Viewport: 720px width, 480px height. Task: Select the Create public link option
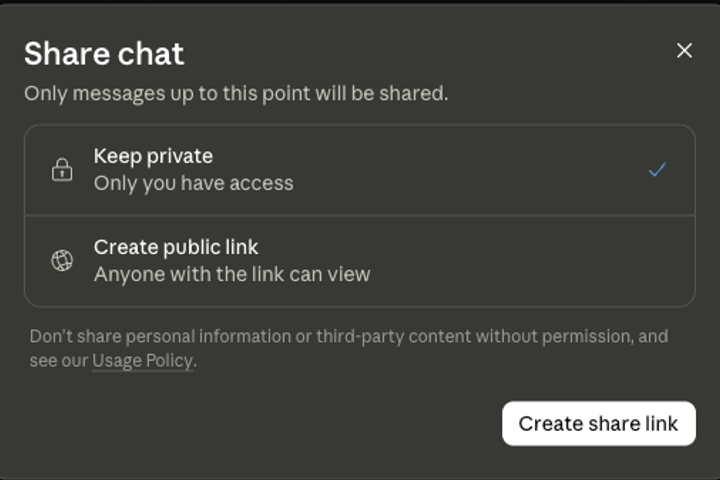click(360, 261)
